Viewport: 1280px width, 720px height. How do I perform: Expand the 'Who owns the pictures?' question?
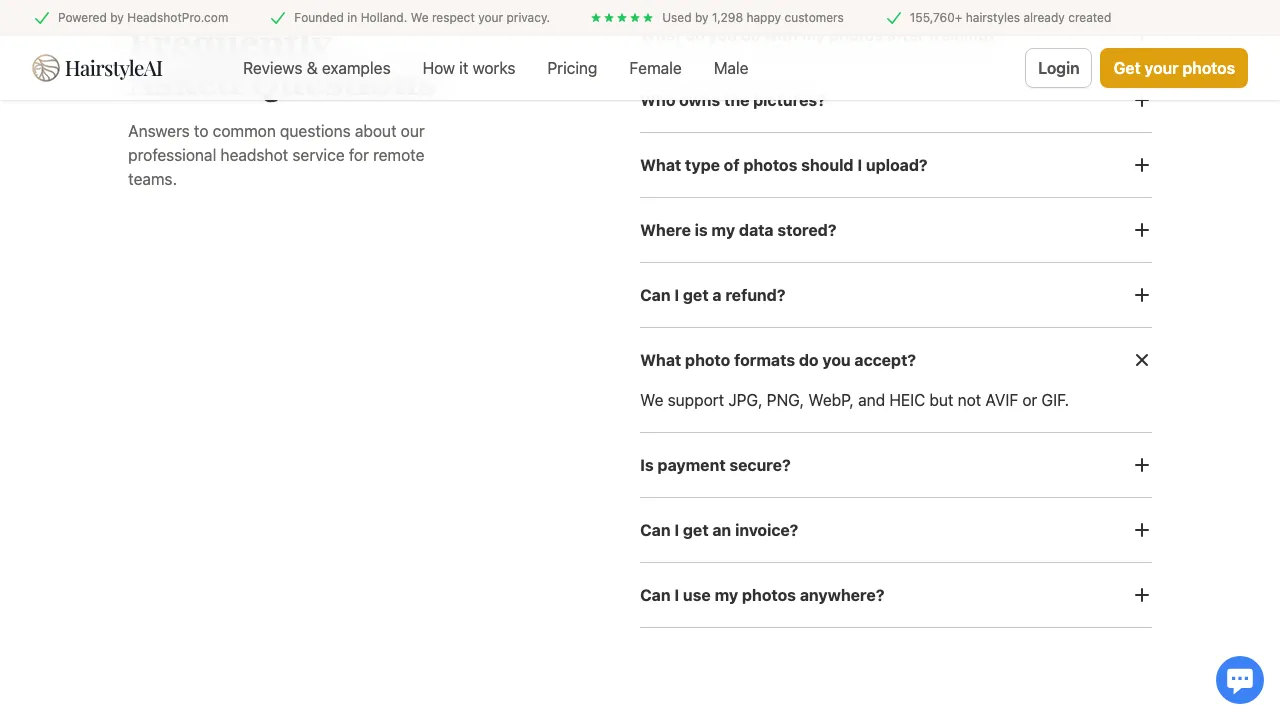point(732,102)
